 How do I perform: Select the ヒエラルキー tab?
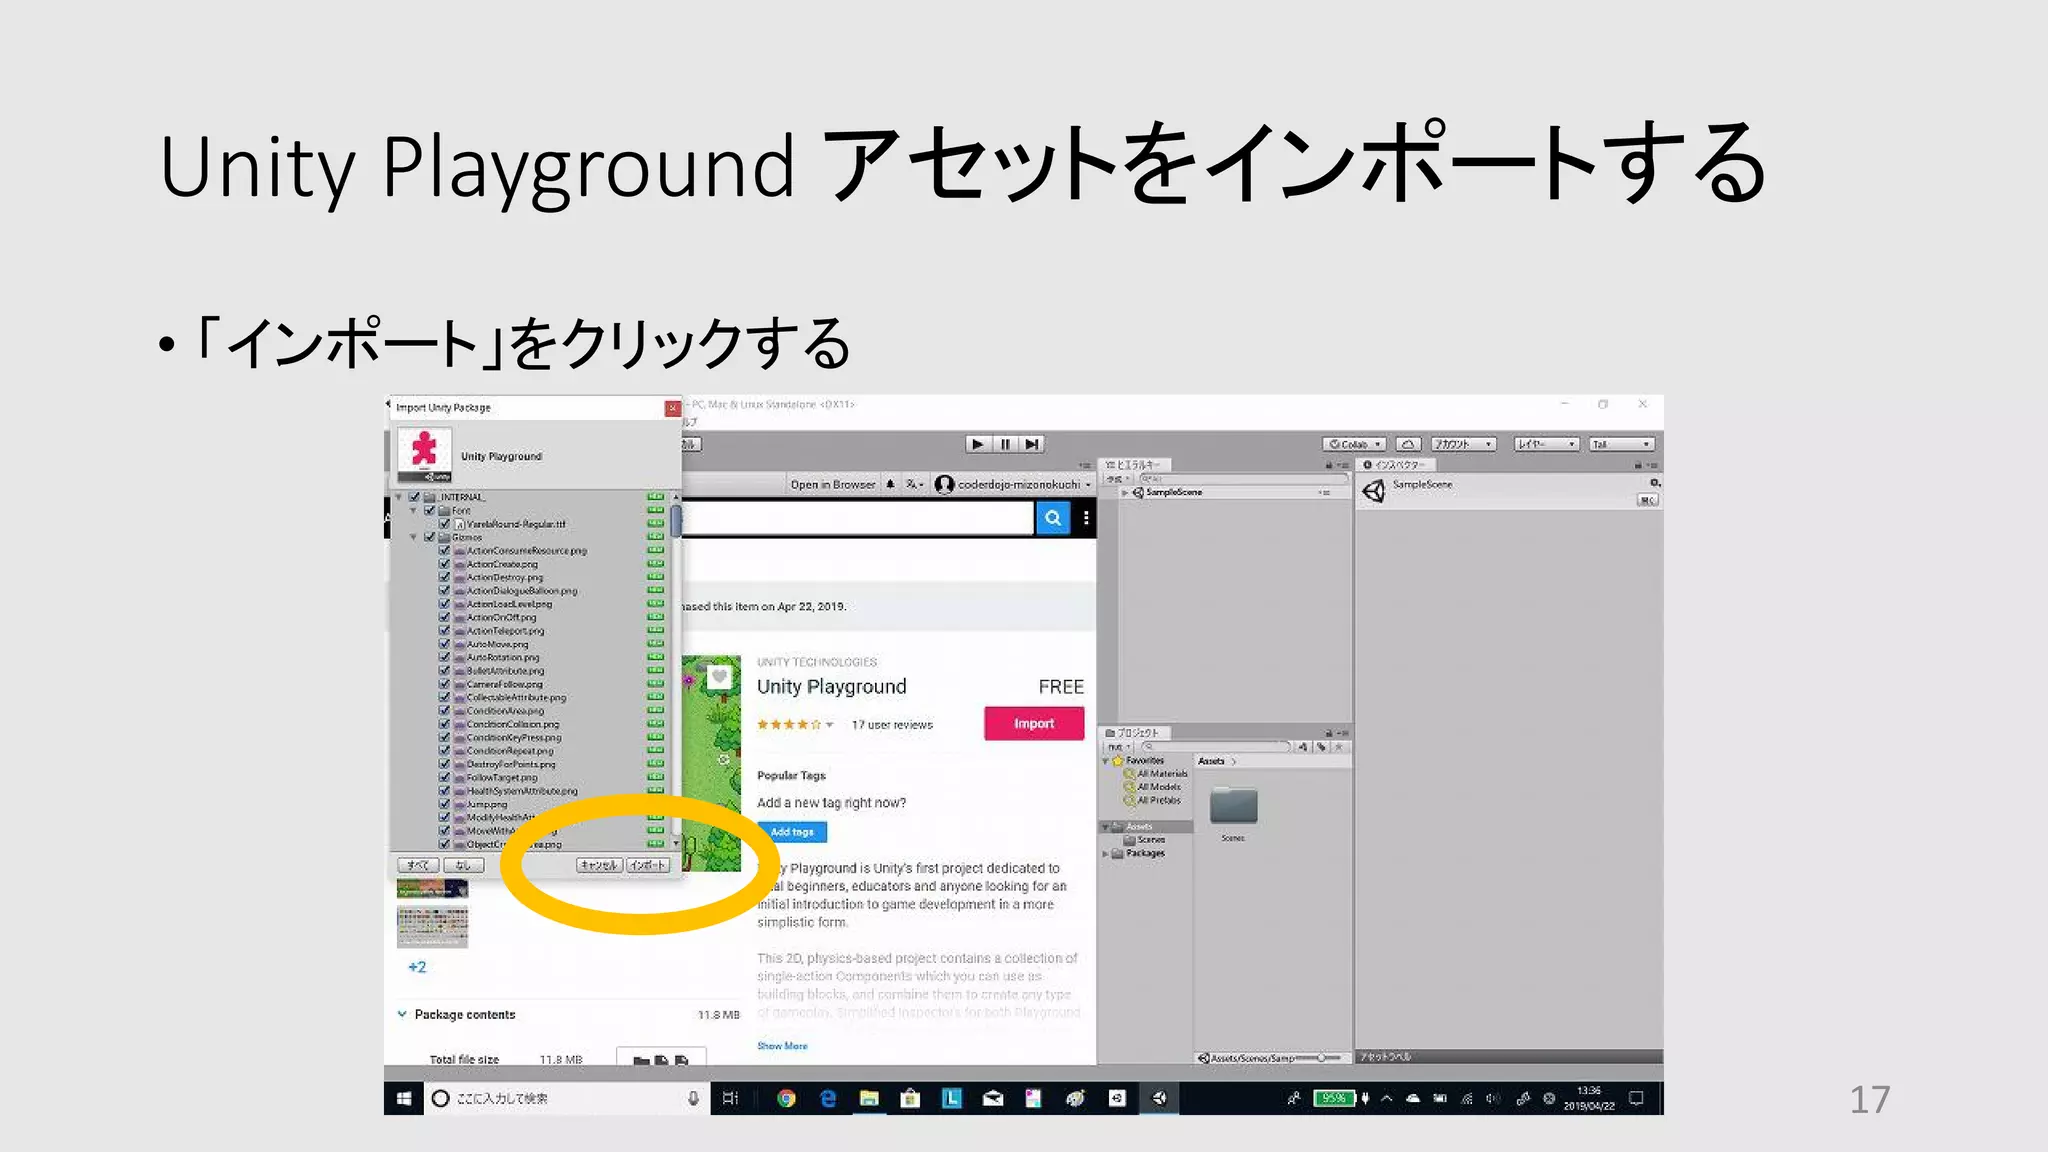(x=1134, y=465)
